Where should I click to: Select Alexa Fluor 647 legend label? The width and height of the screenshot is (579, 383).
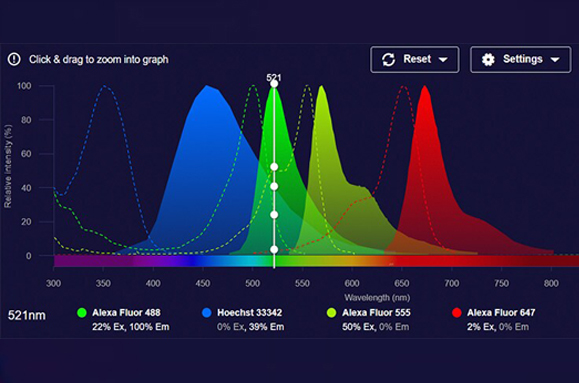(x=501, y=313)
